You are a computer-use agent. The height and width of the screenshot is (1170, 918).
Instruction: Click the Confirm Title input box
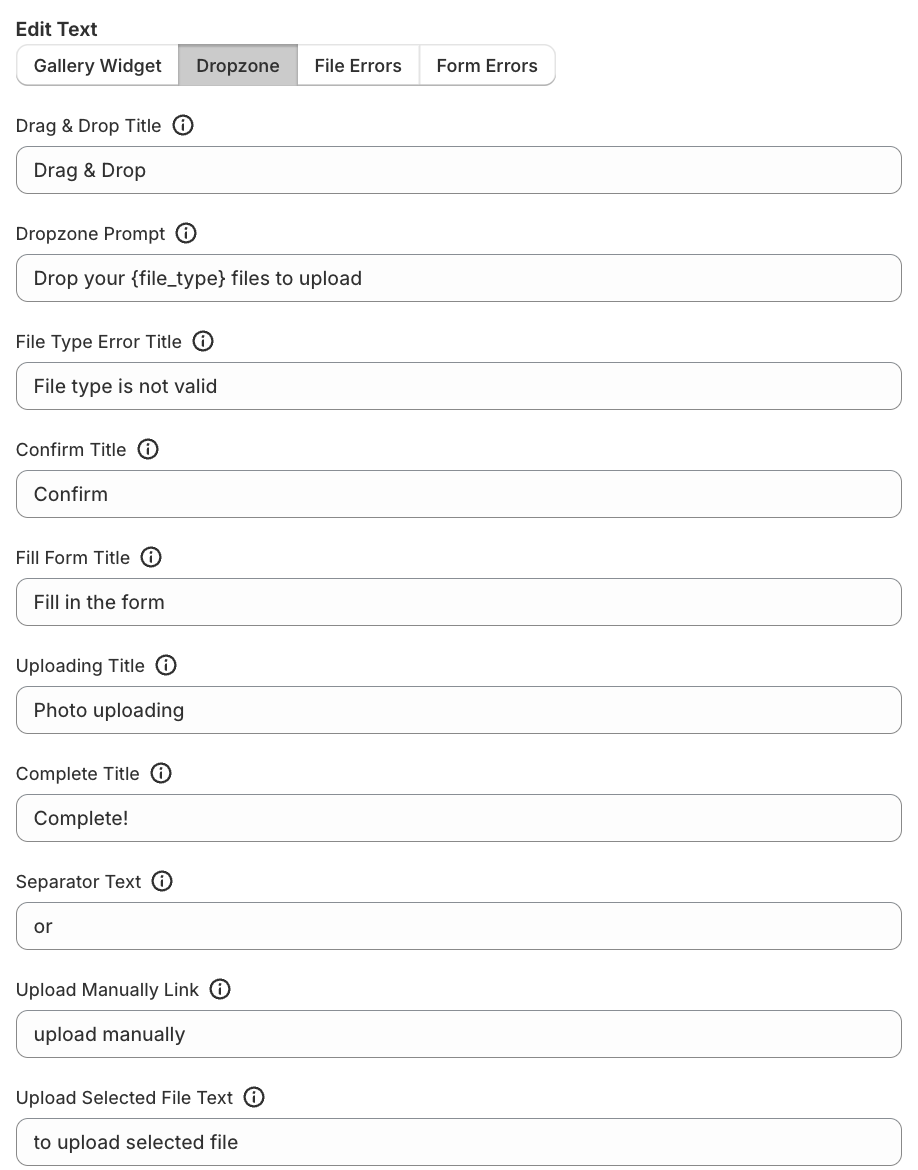pyautogui.click(x=459, y=494)
